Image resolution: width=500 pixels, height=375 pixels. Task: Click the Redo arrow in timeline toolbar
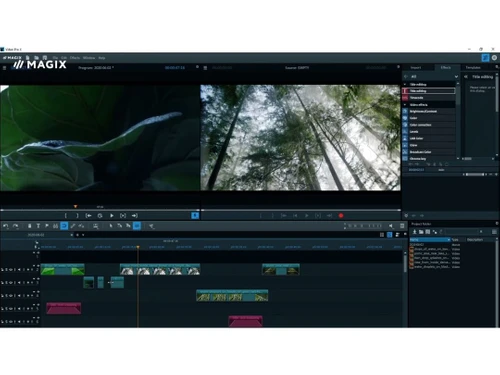click(15, 226)
